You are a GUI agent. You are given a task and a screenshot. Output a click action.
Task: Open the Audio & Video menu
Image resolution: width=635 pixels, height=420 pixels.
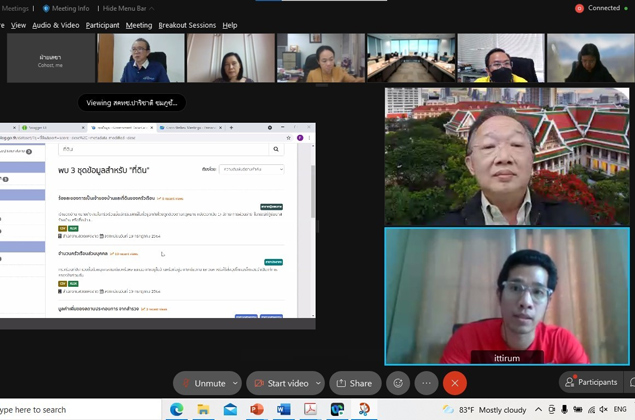55,25
